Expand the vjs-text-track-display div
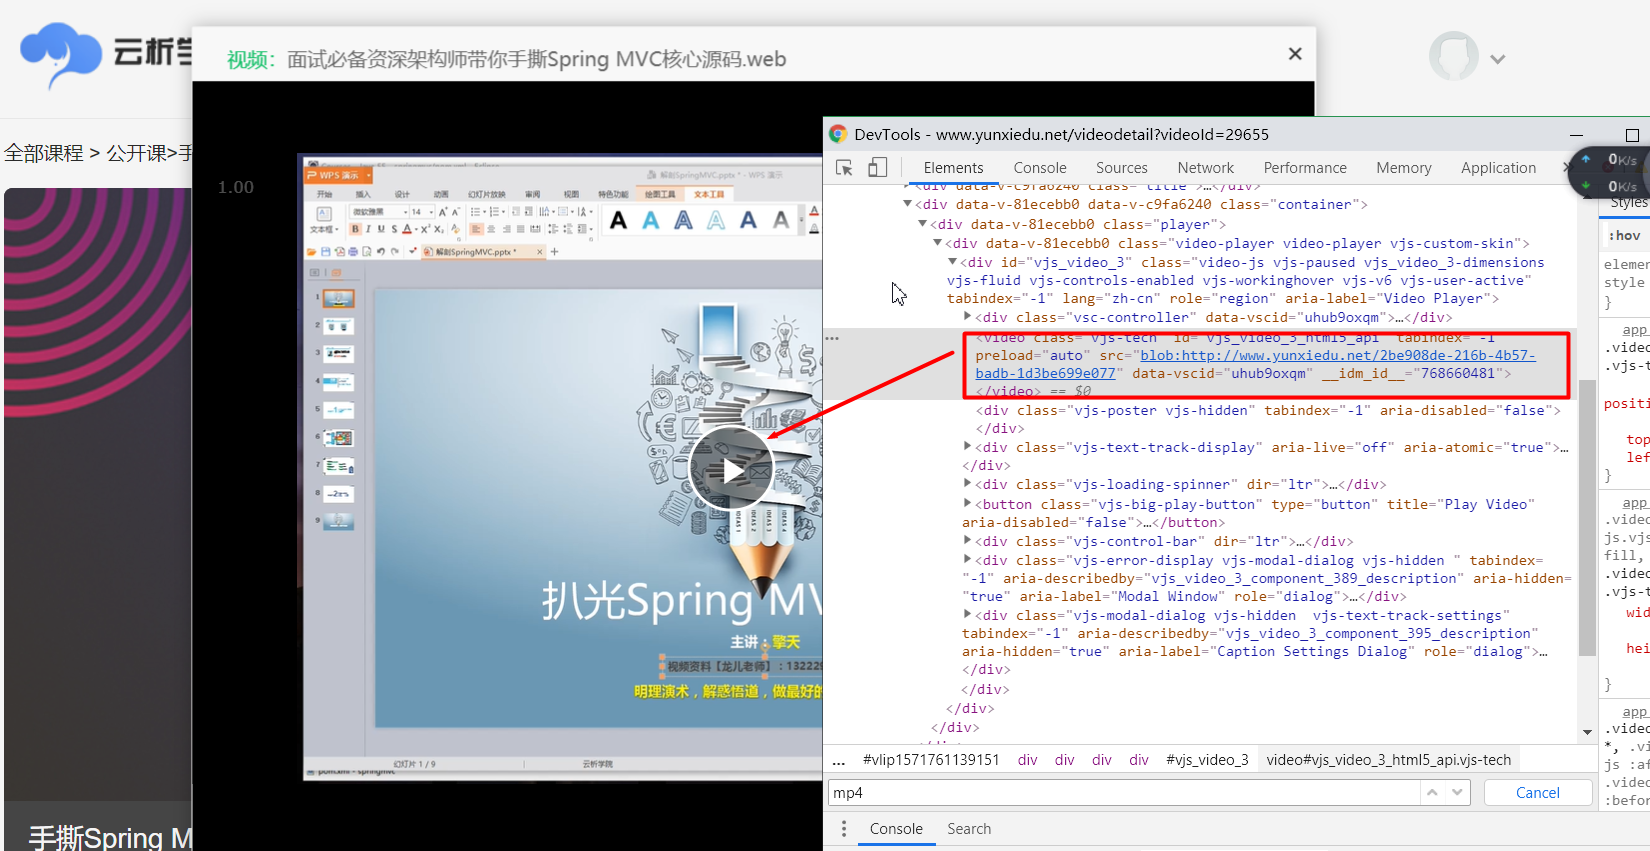1650x851 pixels. (967, 447)
